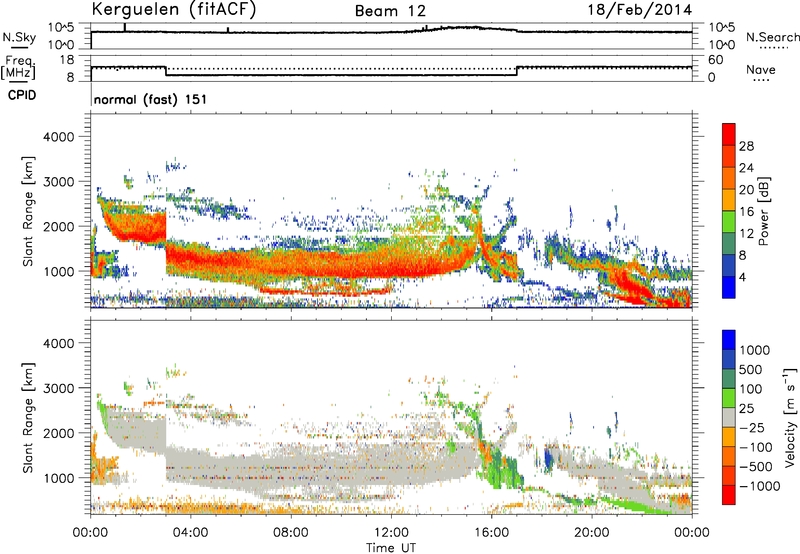800x554 pixels.
Task: Pick the light green segment of velocity colorbar
Action: point(729,398)
